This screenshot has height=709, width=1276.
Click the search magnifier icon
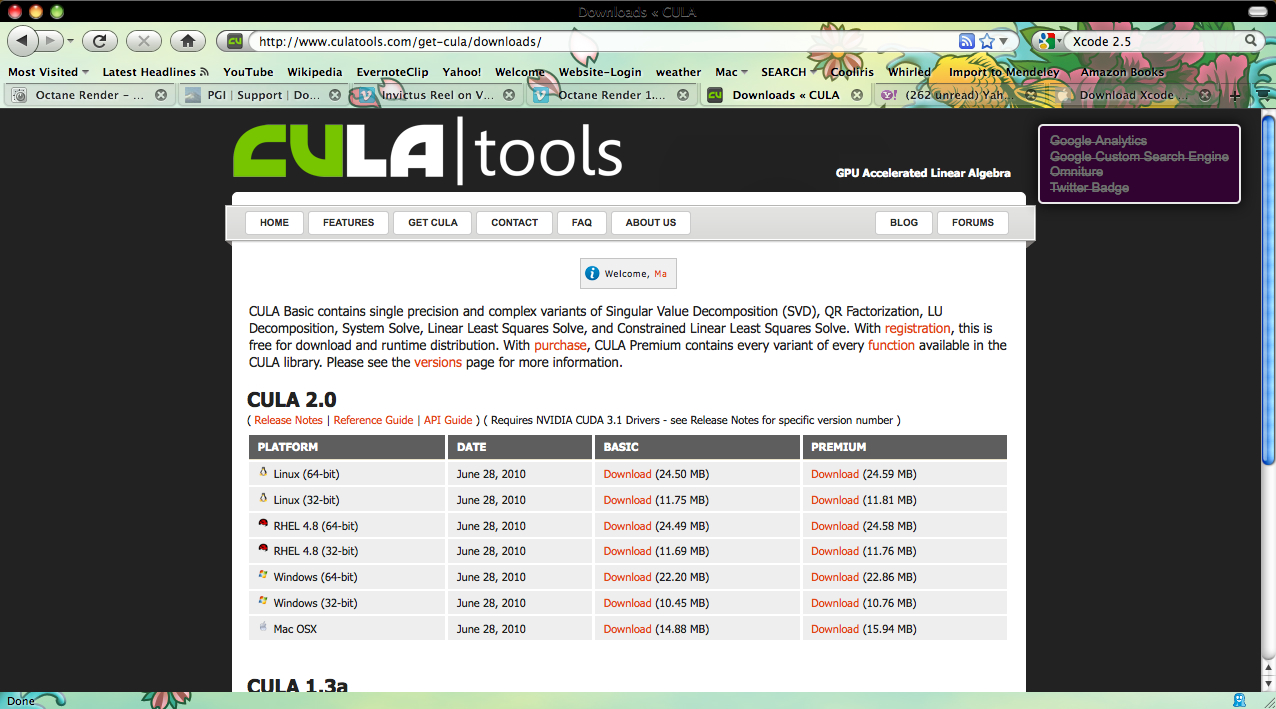1251,41
